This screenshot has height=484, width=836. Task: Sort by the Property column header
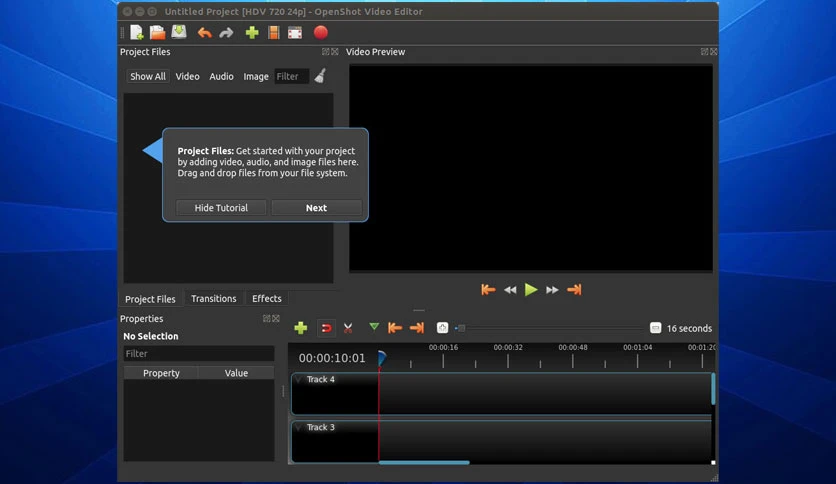click(x=161, y=373)
